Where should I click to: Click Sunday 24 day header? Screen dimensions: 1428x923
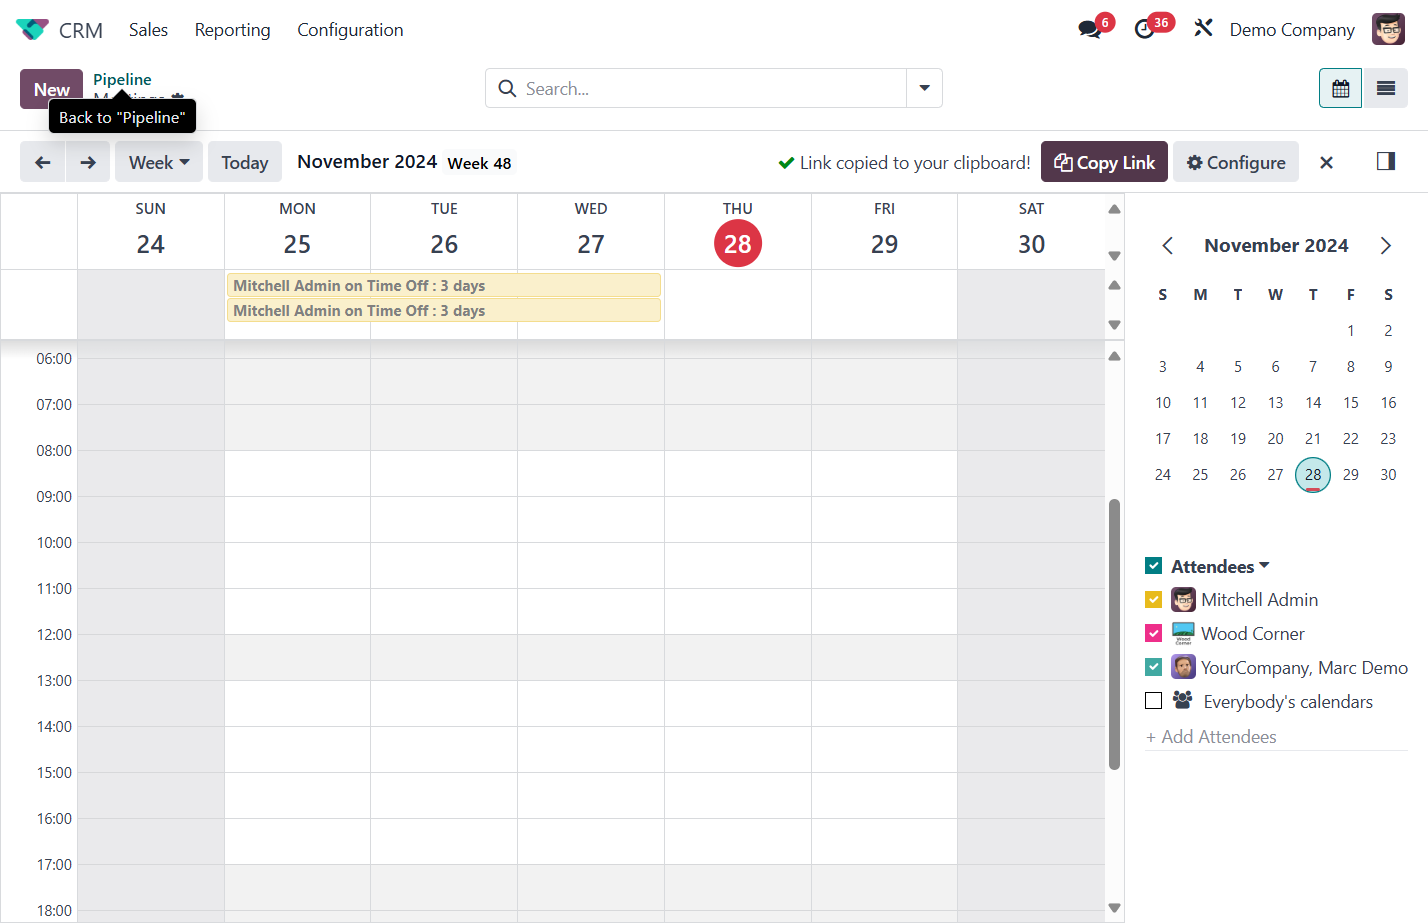pos(151,232)
